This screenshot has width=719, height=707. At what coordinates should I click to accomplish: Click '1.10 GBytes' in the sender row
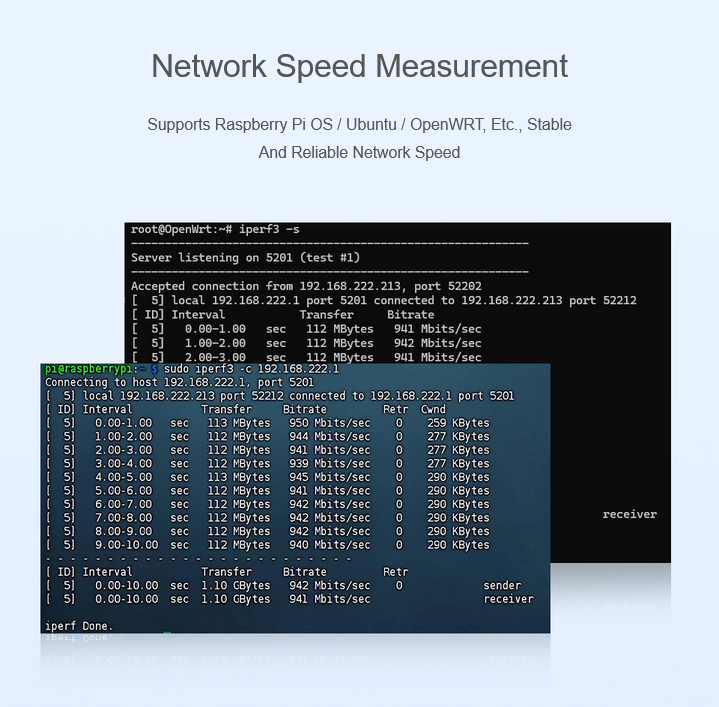pos(236,585)
